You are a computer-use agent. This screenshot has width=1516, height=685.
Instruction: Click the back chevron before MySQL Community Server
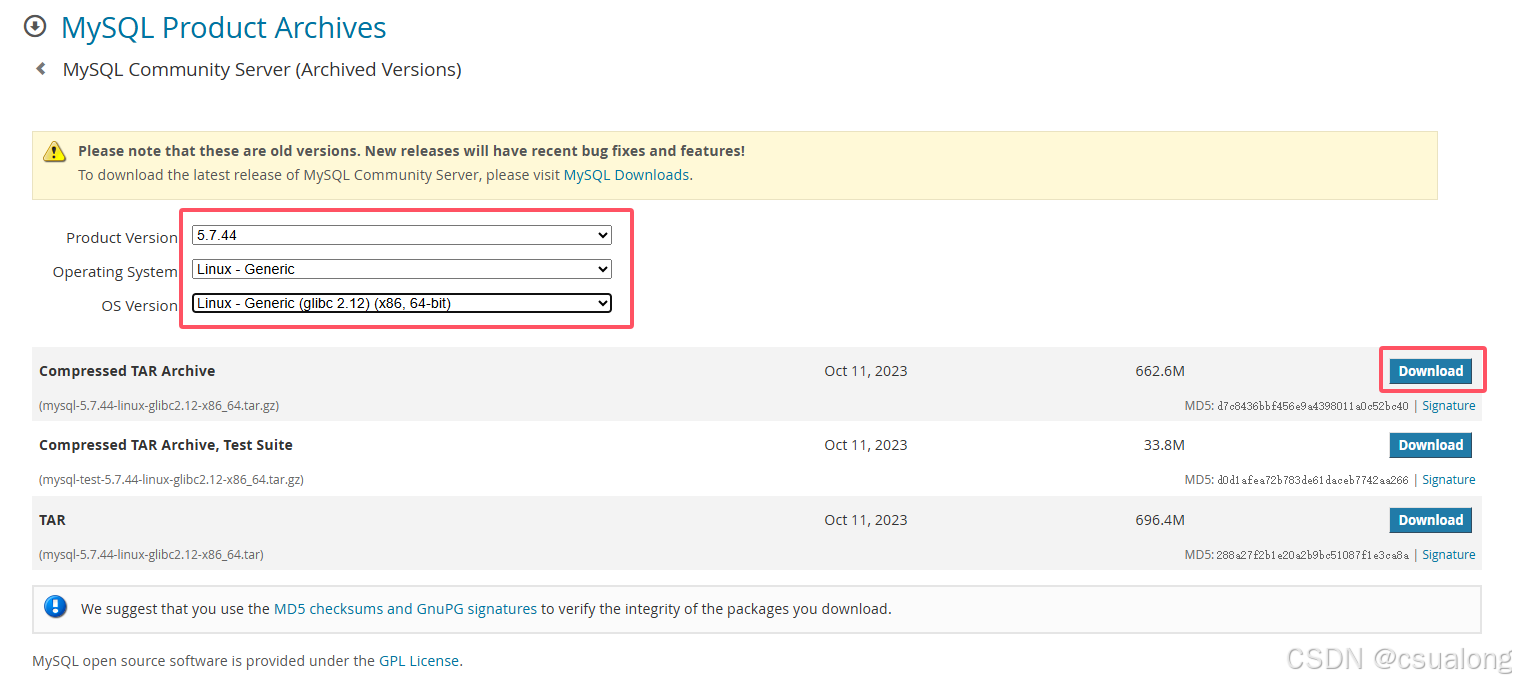(41, 69)
